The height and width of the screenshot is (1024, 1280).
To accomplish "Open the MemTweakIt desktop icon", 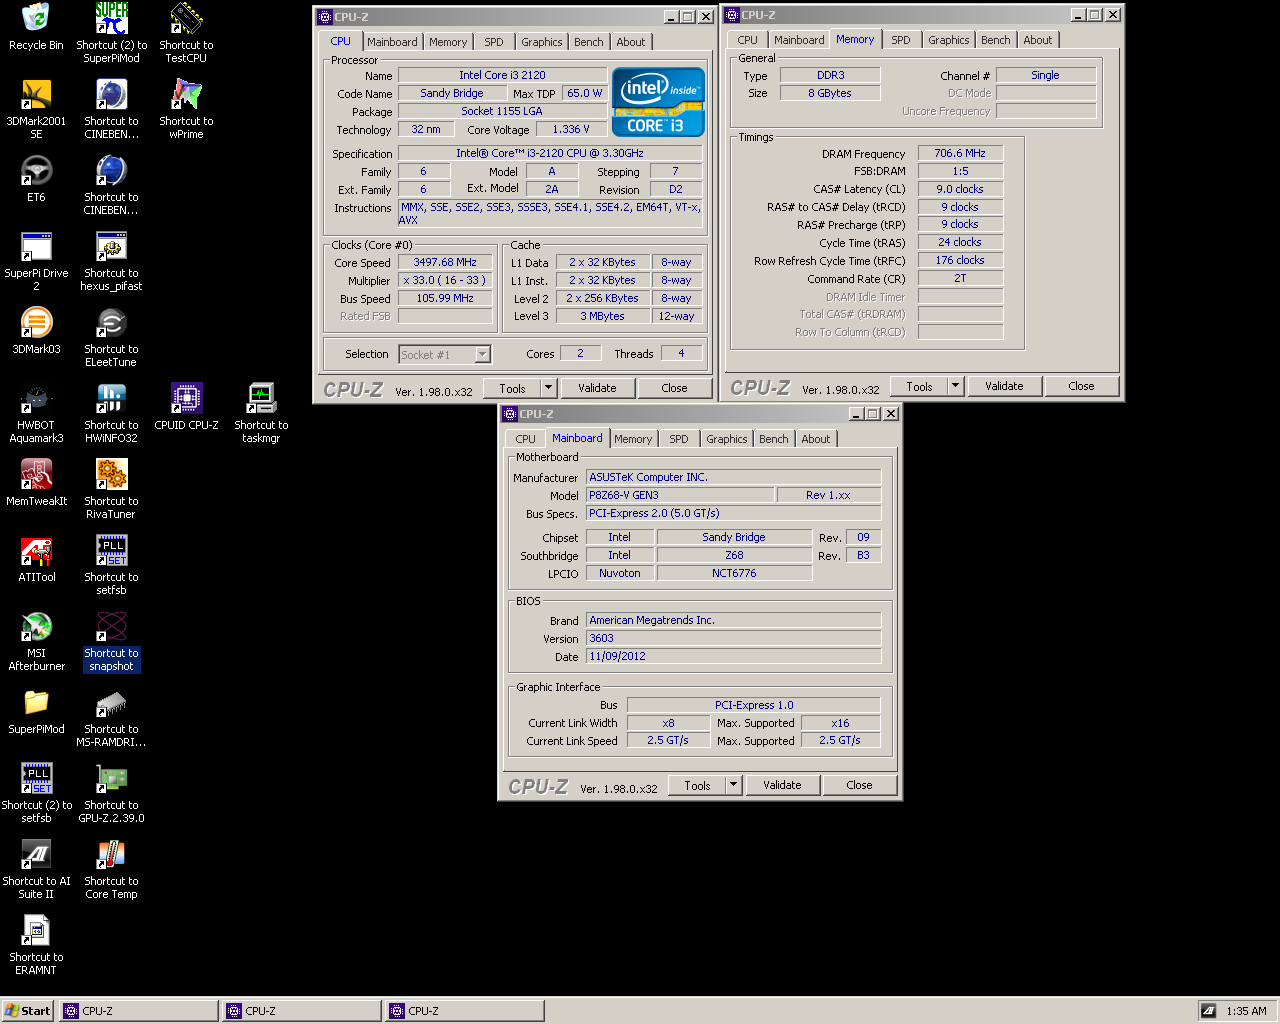I will coord(36,483).
